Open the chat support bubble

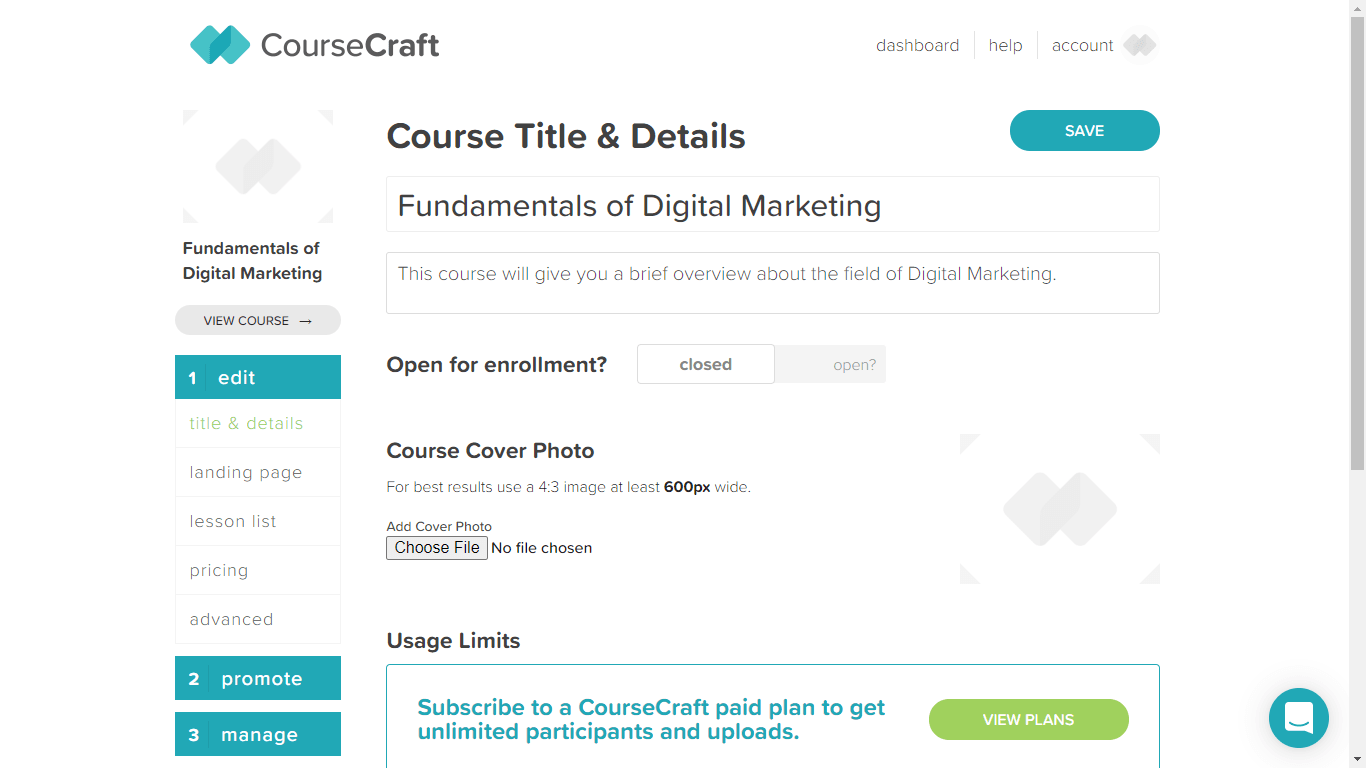pos(1298,718)
